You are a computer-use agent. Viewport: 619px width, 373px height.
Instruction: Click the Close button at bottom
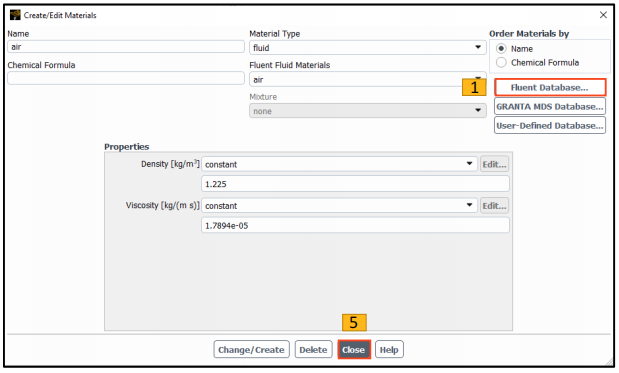354,349
